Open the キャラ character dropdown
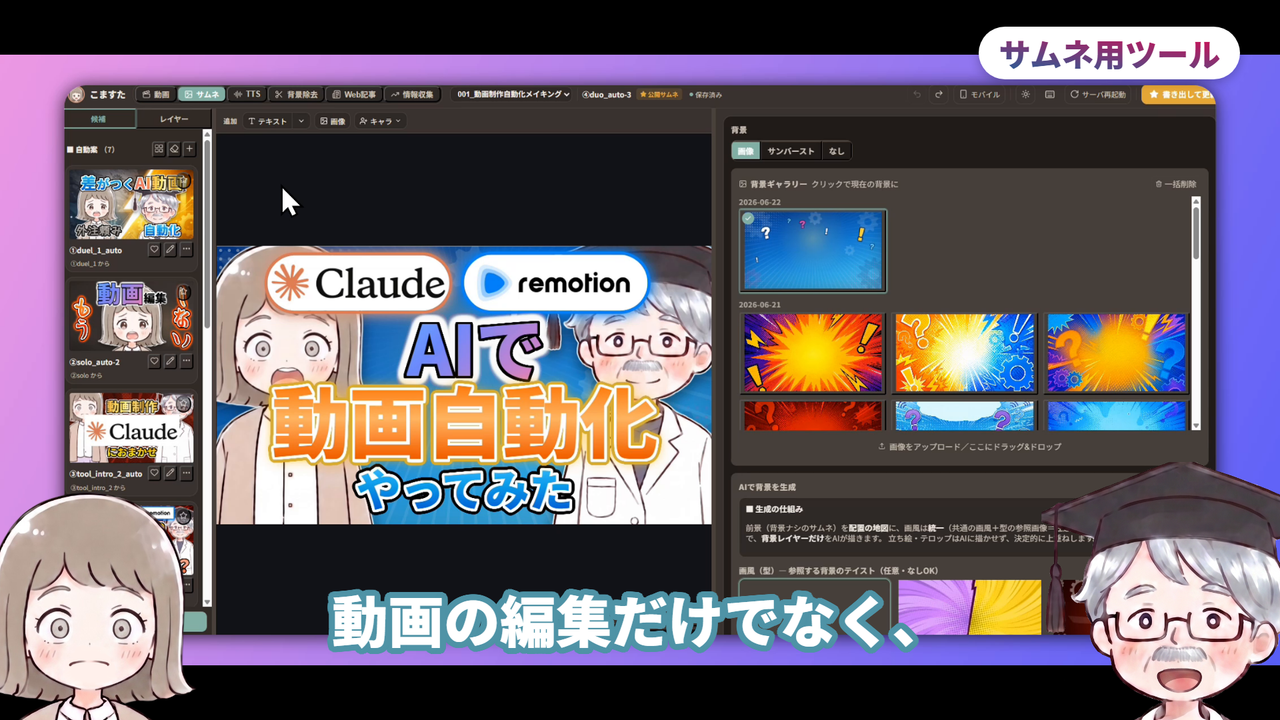Viewport: 1280px width, 720px height. point(380,121)
